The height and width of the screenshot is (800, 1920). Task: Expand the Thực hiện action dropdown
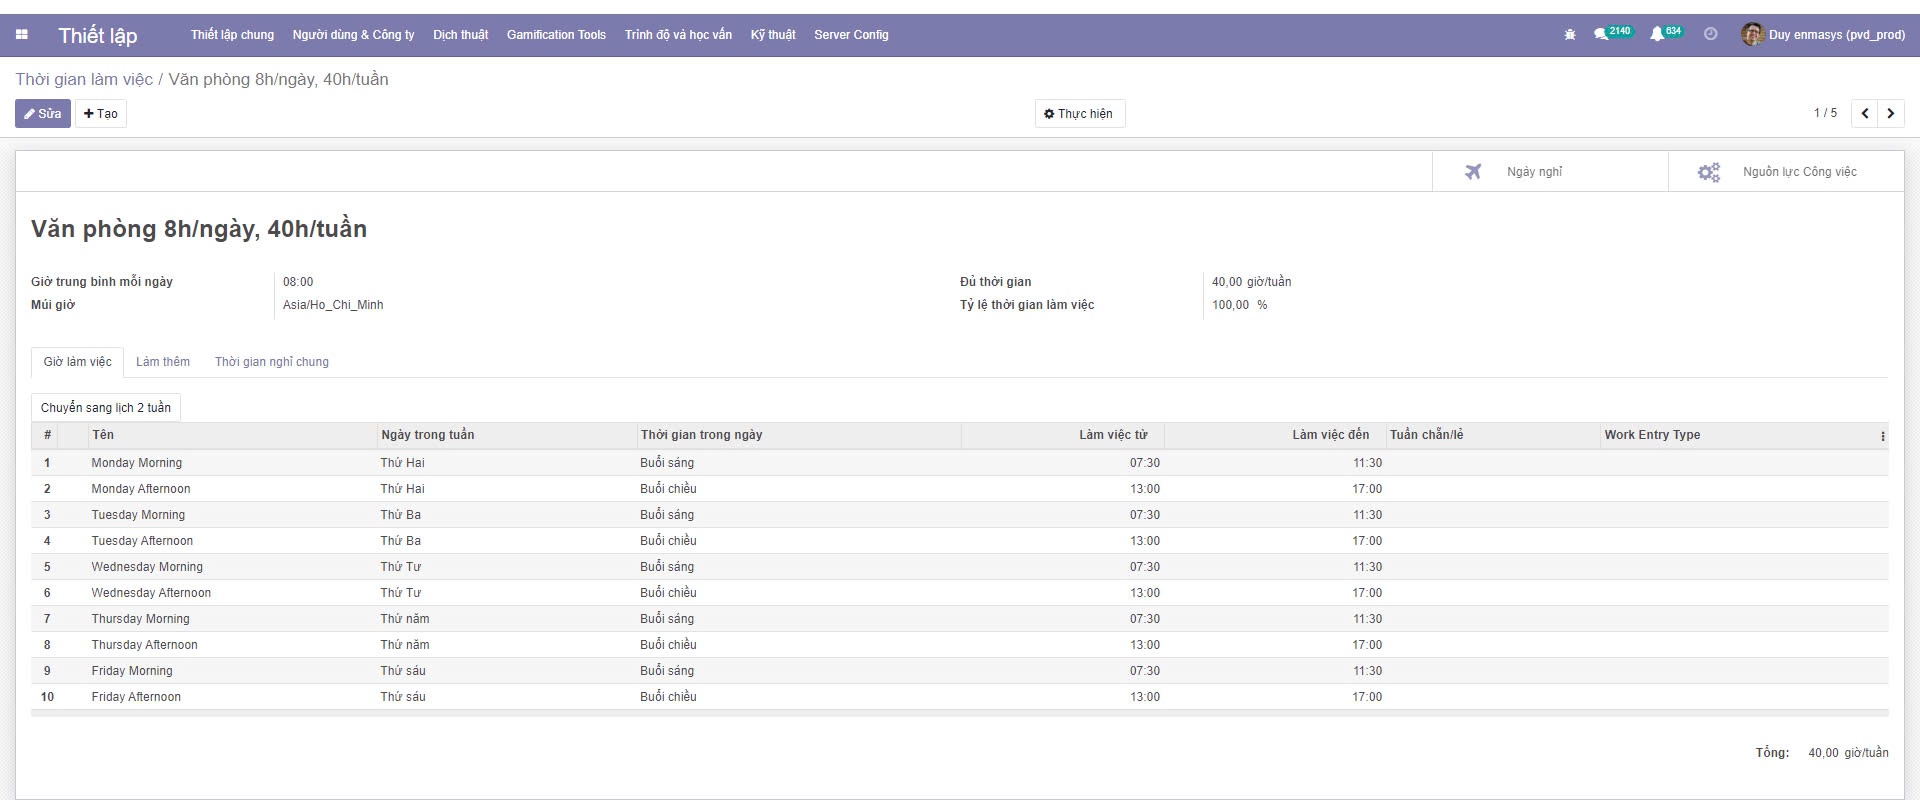coord(1079,114)
